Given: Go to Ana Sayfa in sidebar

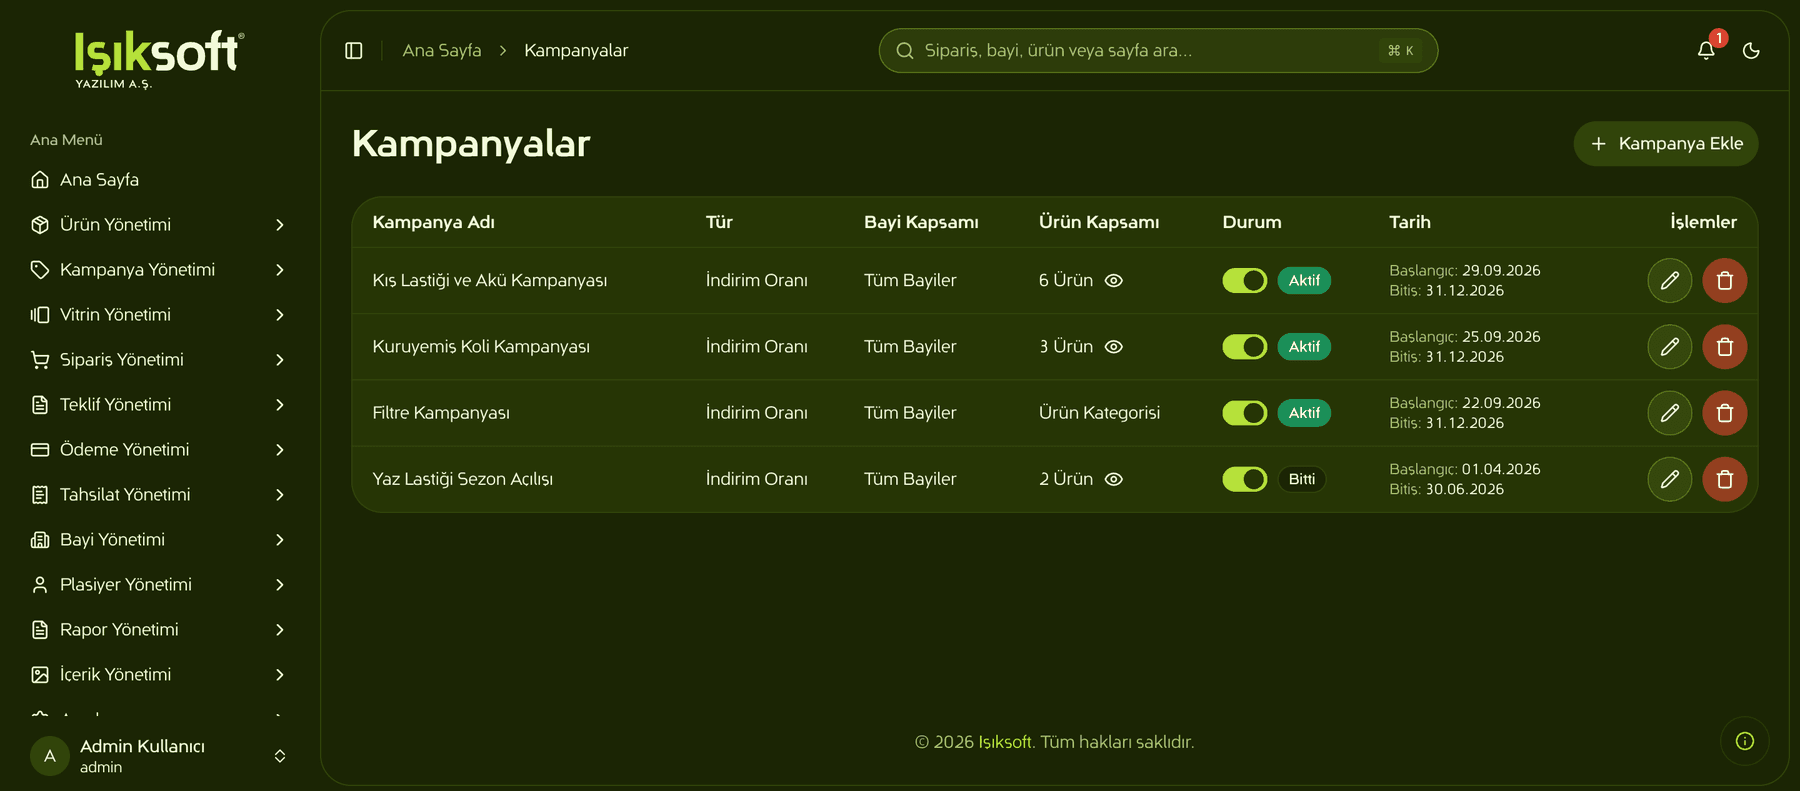Looking at the screenshot, I should [x=158, y=180].
